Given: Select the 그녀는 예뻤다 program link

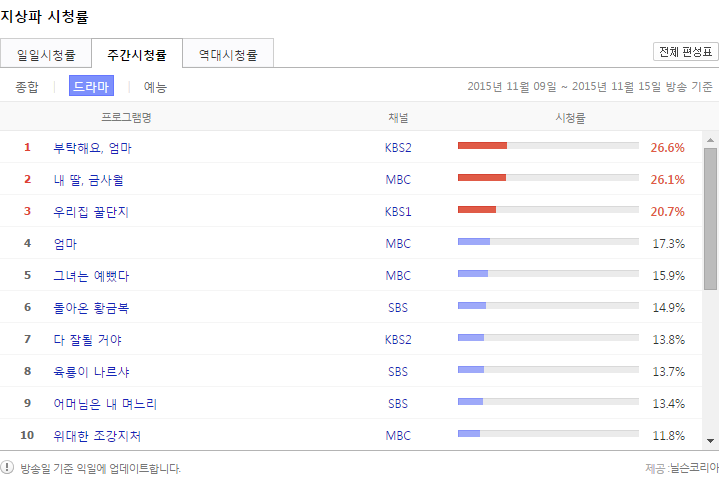Looking at the screenshot, I should (x=91, y=276).
